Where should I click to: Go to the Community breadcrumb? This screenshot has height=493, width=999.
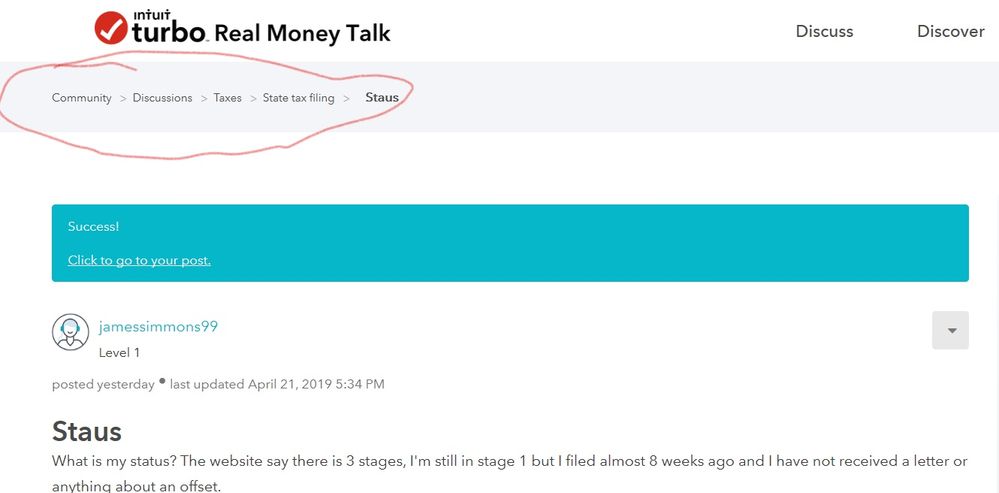82,98
